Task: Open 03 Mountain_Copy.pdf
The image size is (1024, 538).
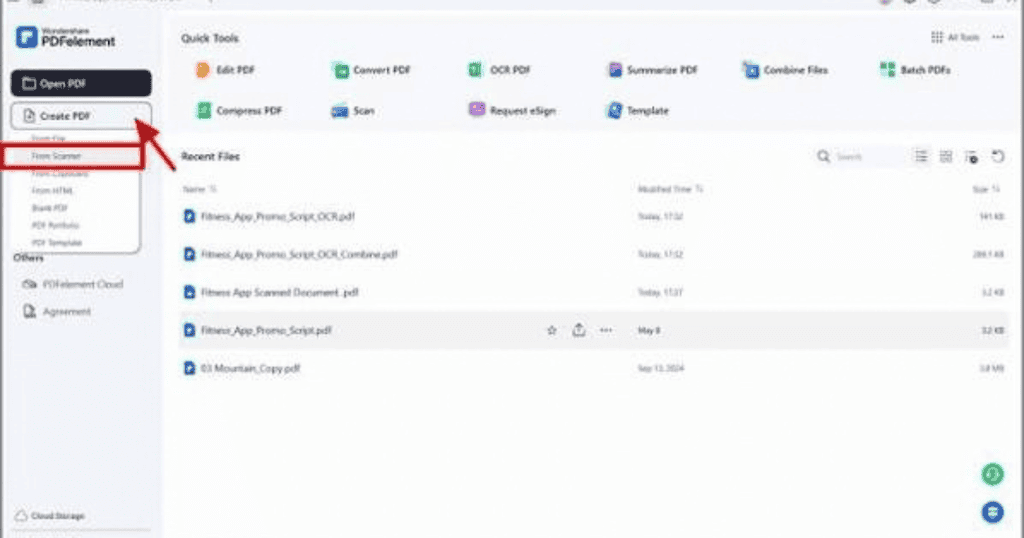Action: 250,368
